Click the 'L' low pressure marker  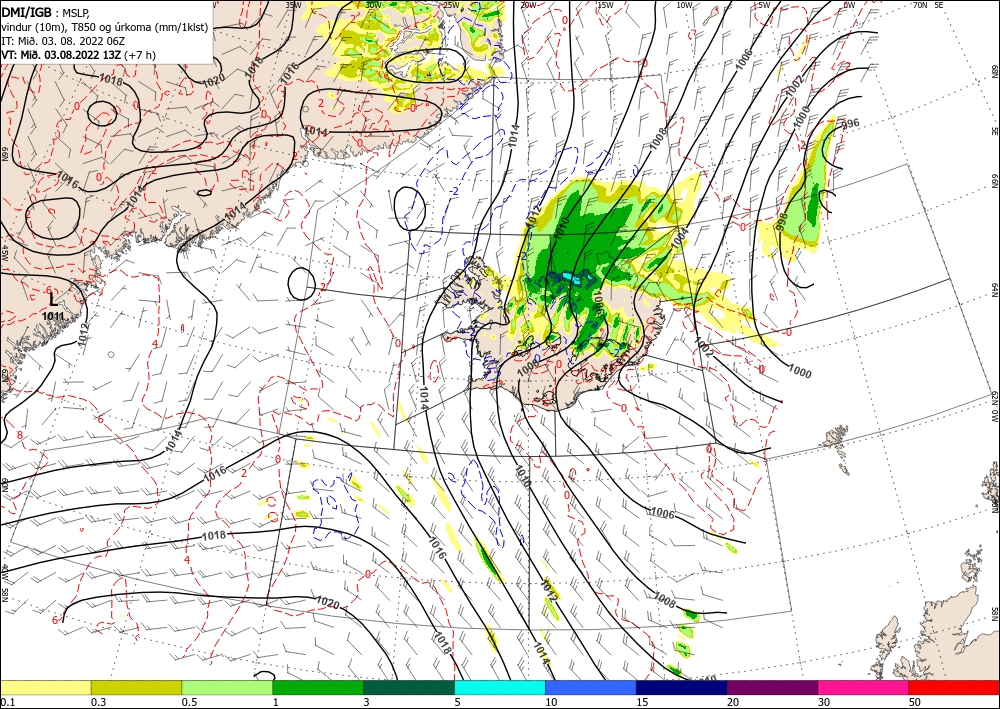click(x=54, y=299)
